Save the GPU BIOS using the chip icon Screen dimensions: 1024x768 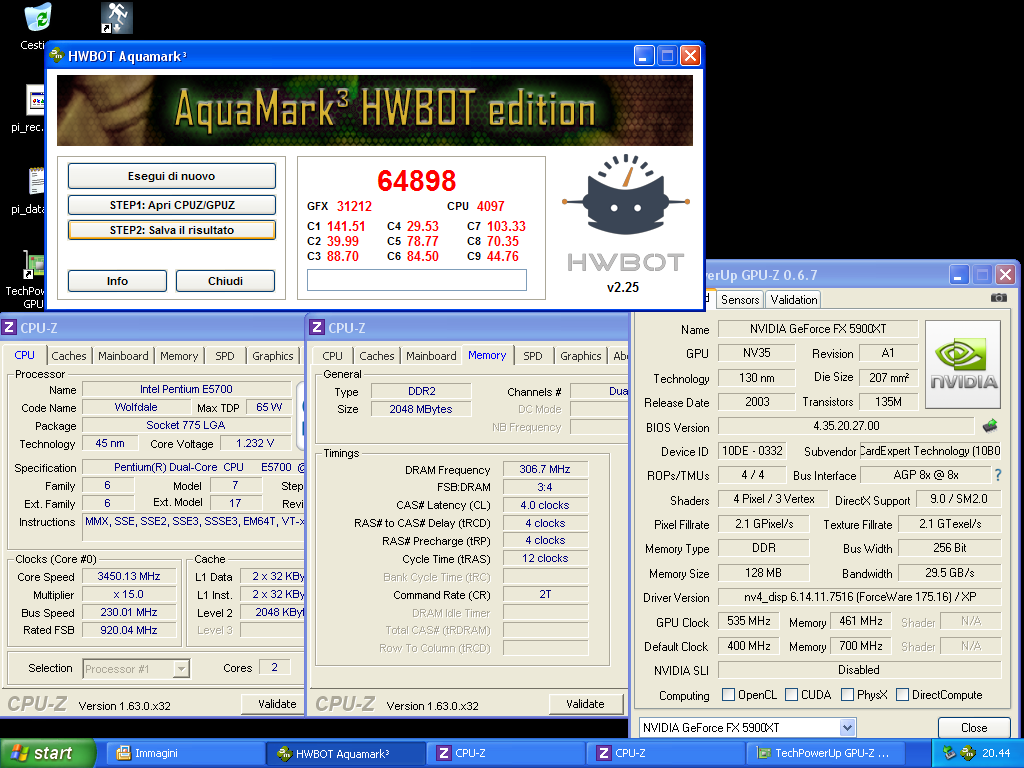tap(990, 426)
